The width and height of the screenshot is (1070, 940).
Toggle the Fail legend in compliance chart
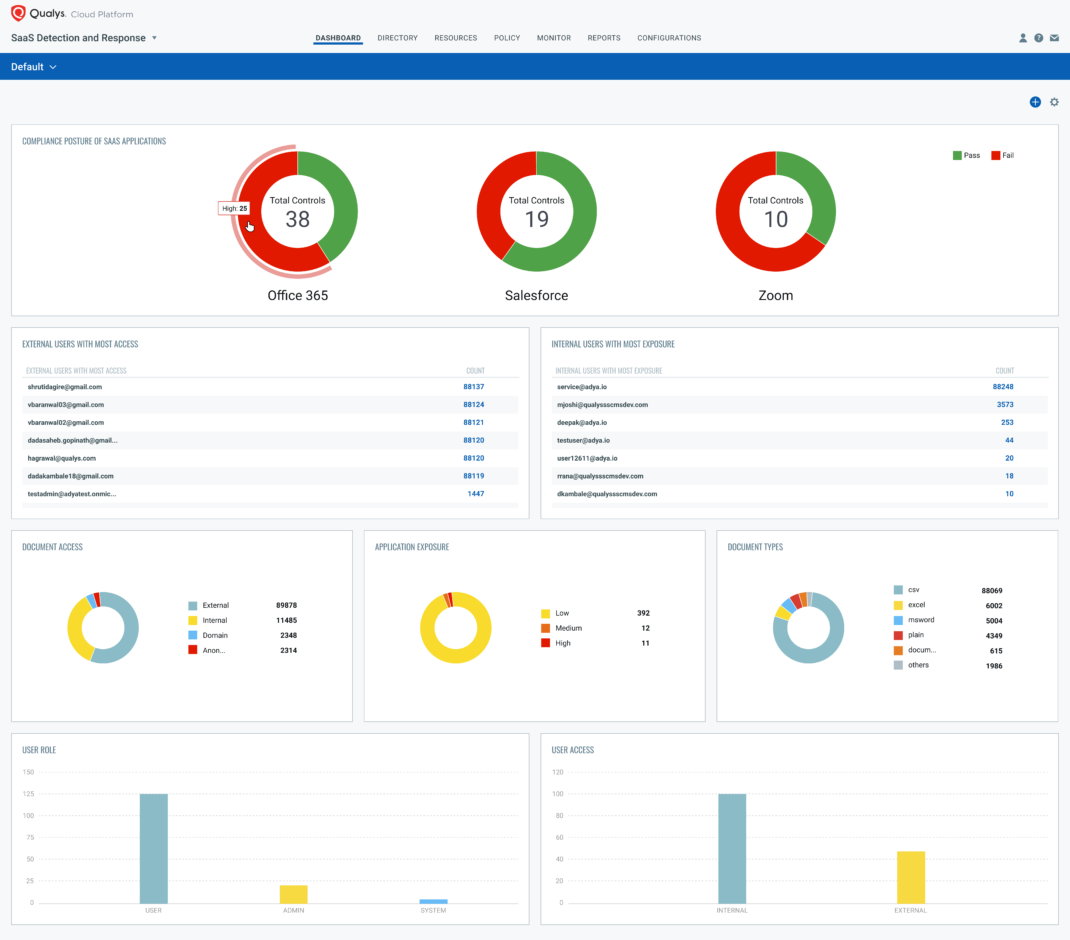1002,155
